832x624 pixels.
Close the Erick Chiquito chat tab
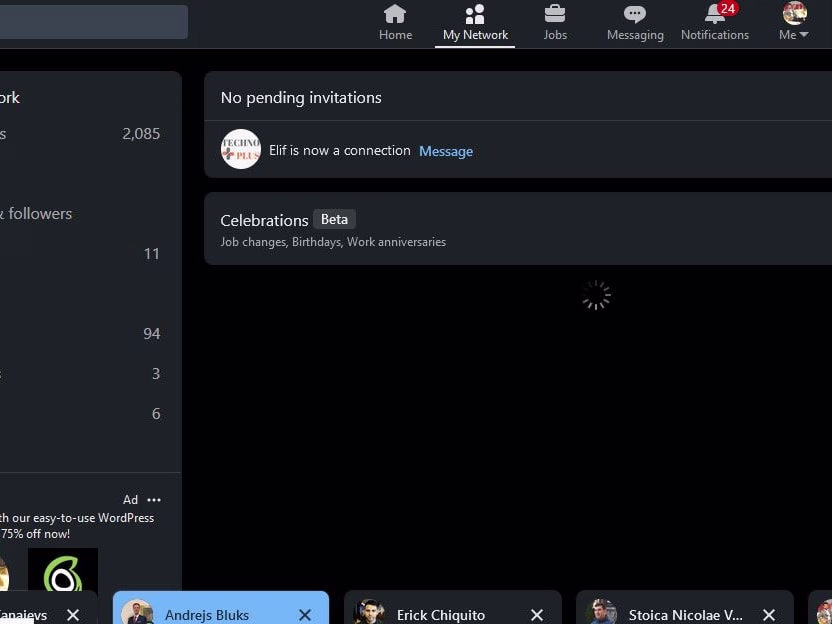coord(536,614)
